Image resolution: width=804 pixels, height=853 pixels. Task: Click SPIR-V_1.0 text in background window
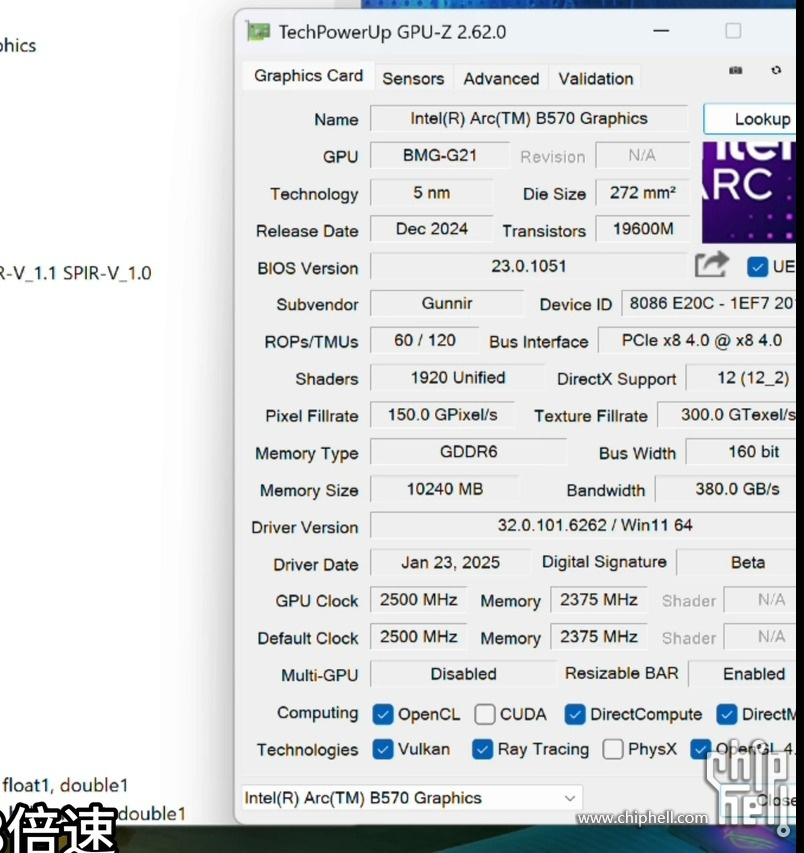107,273
